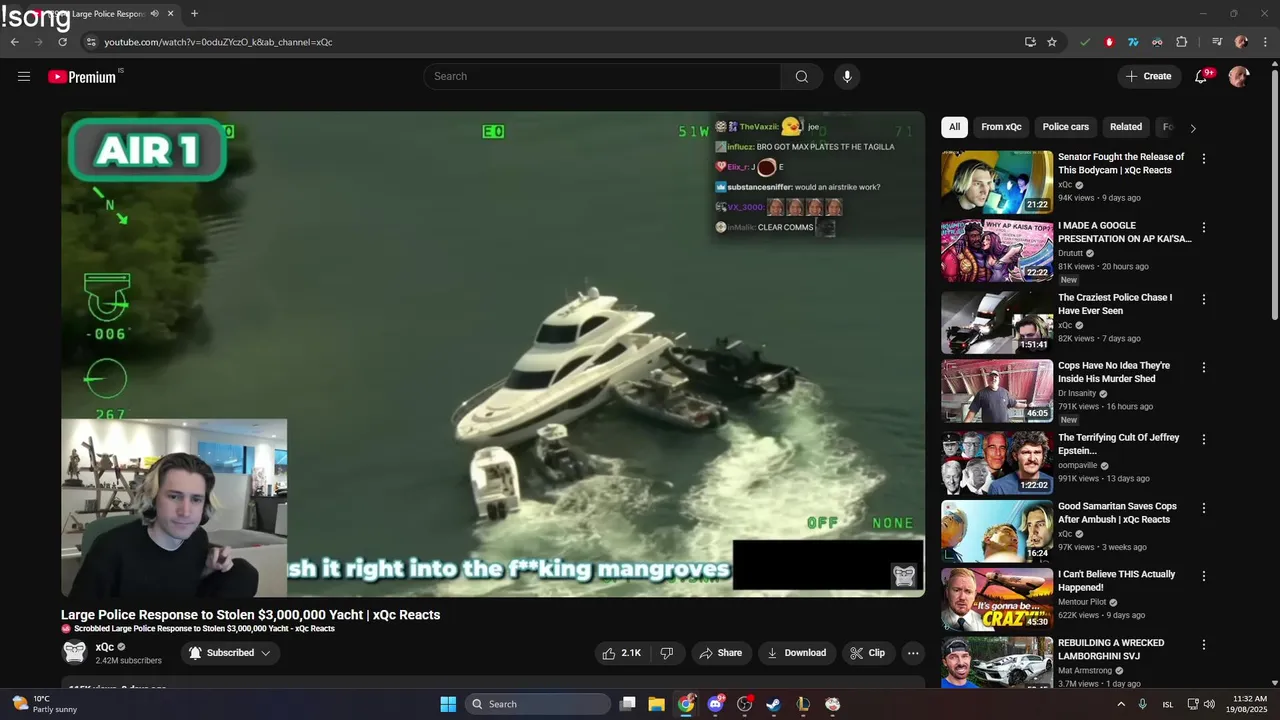Start voice search with microphone icon
The width and height of the screenshot is (1280, 720).
(847, 77)
